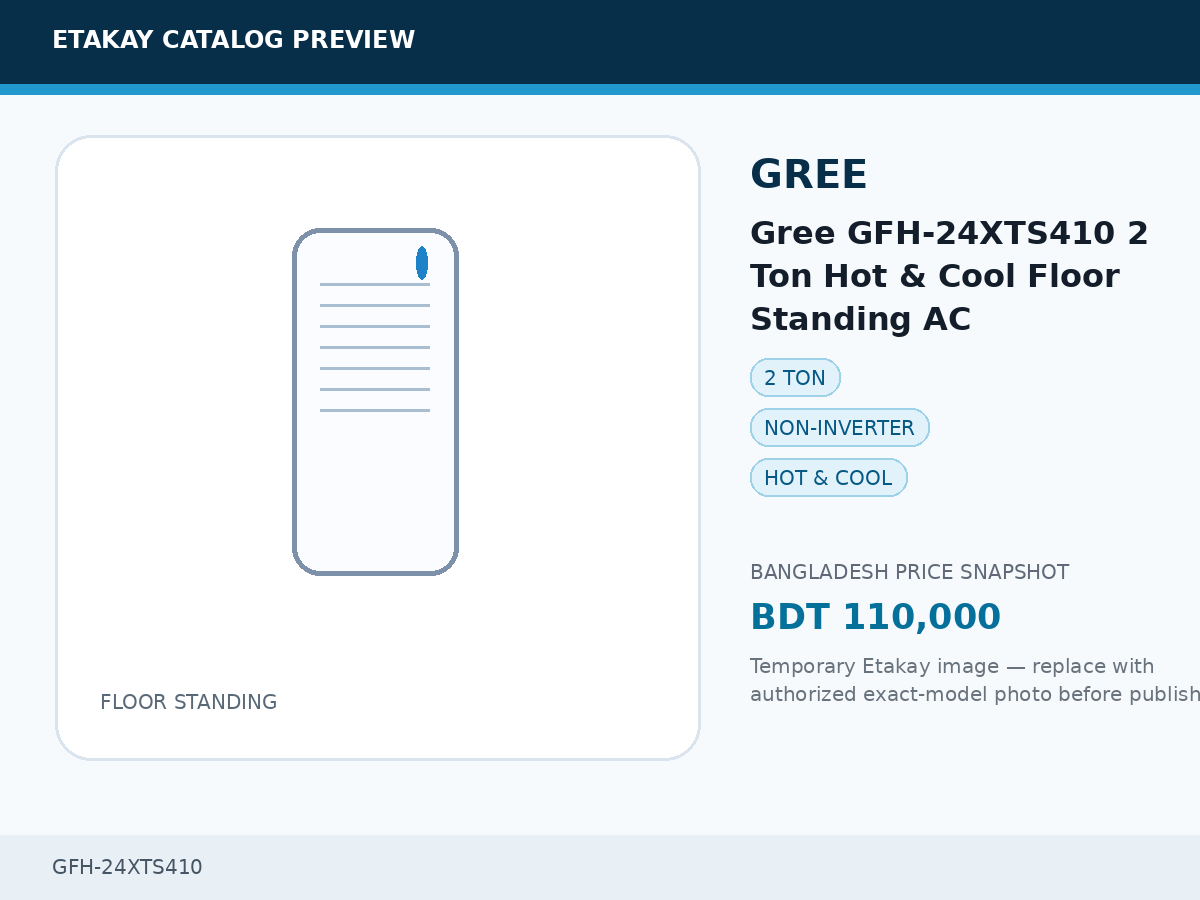
Task: Click the lower blank panel of AC unit
Action: pos(375,490)
